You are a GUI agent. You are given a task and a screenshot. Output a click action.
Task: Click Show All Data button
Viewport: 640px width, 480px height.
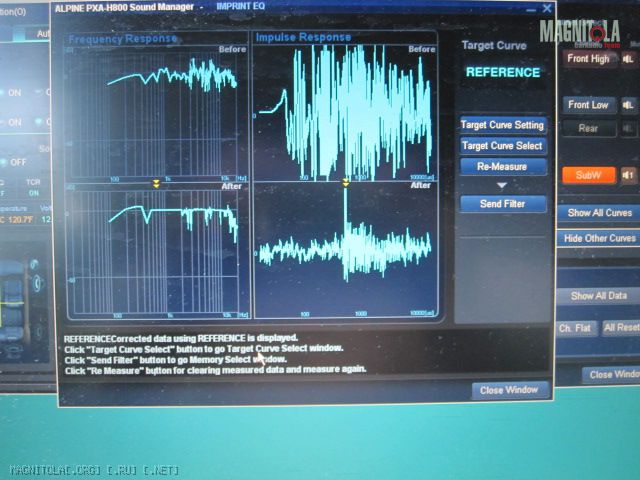coord(599,296)
